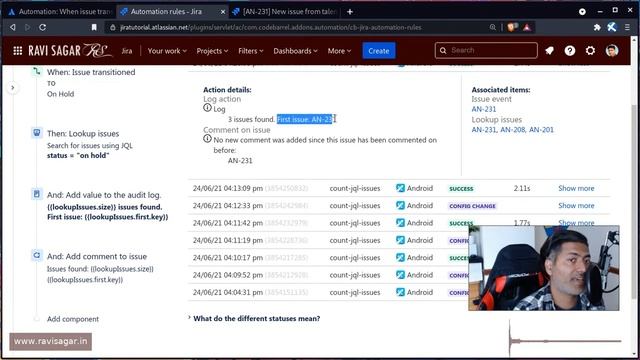Open the user profile avatar
The image size is (640, 360).
(612, 51)
